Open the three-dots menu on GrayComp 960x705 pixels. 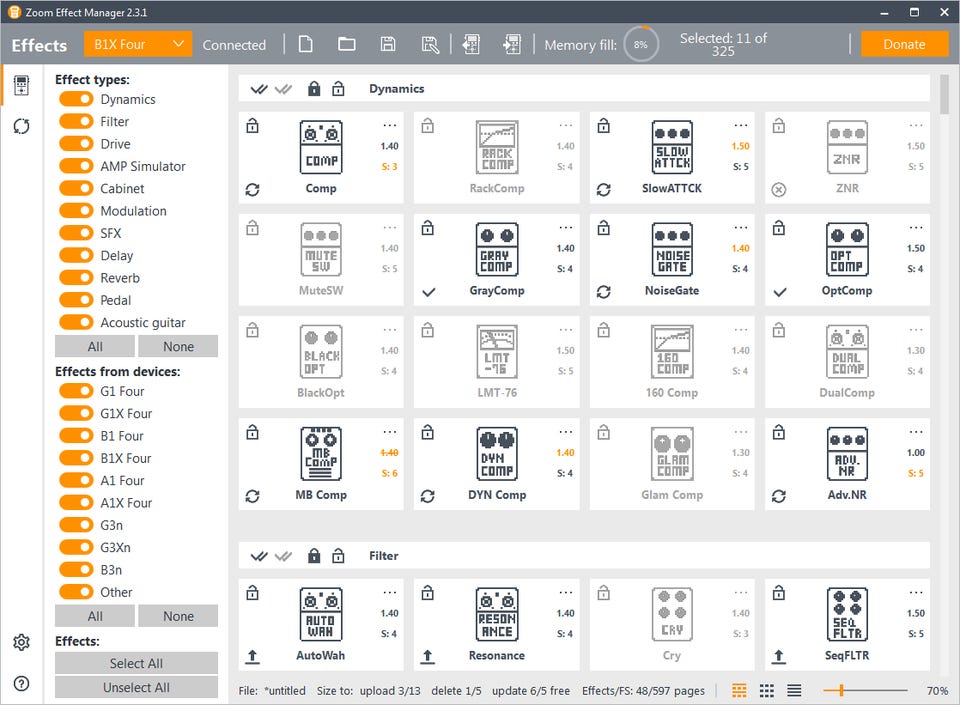[x=566, y=228]
